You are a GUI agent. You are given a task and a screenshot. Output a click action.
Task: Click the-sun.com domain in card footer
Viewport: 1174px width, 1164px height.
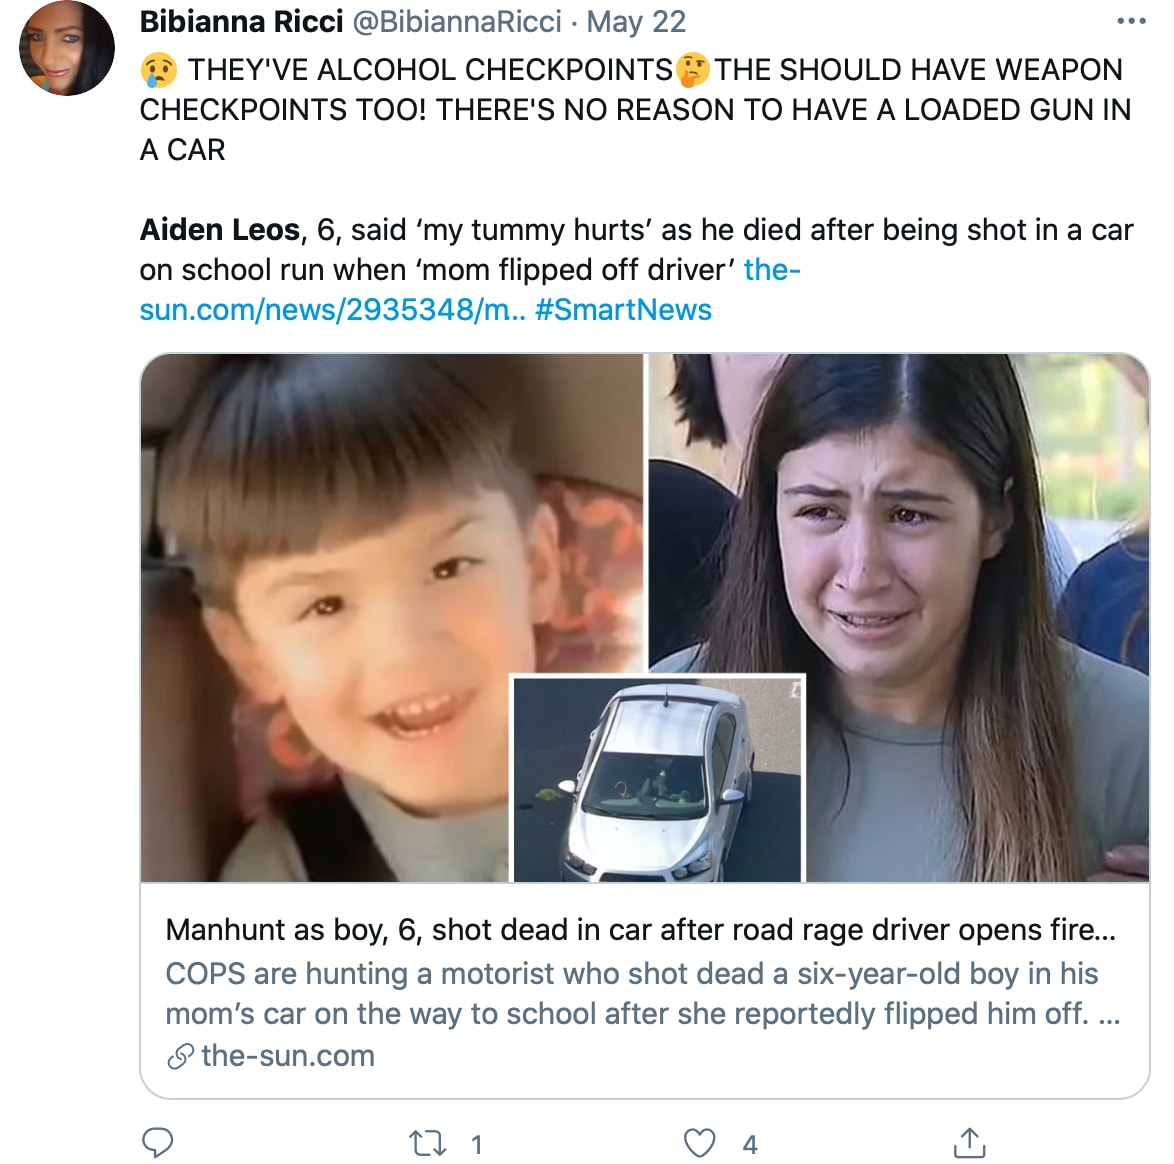(288, 1056)
